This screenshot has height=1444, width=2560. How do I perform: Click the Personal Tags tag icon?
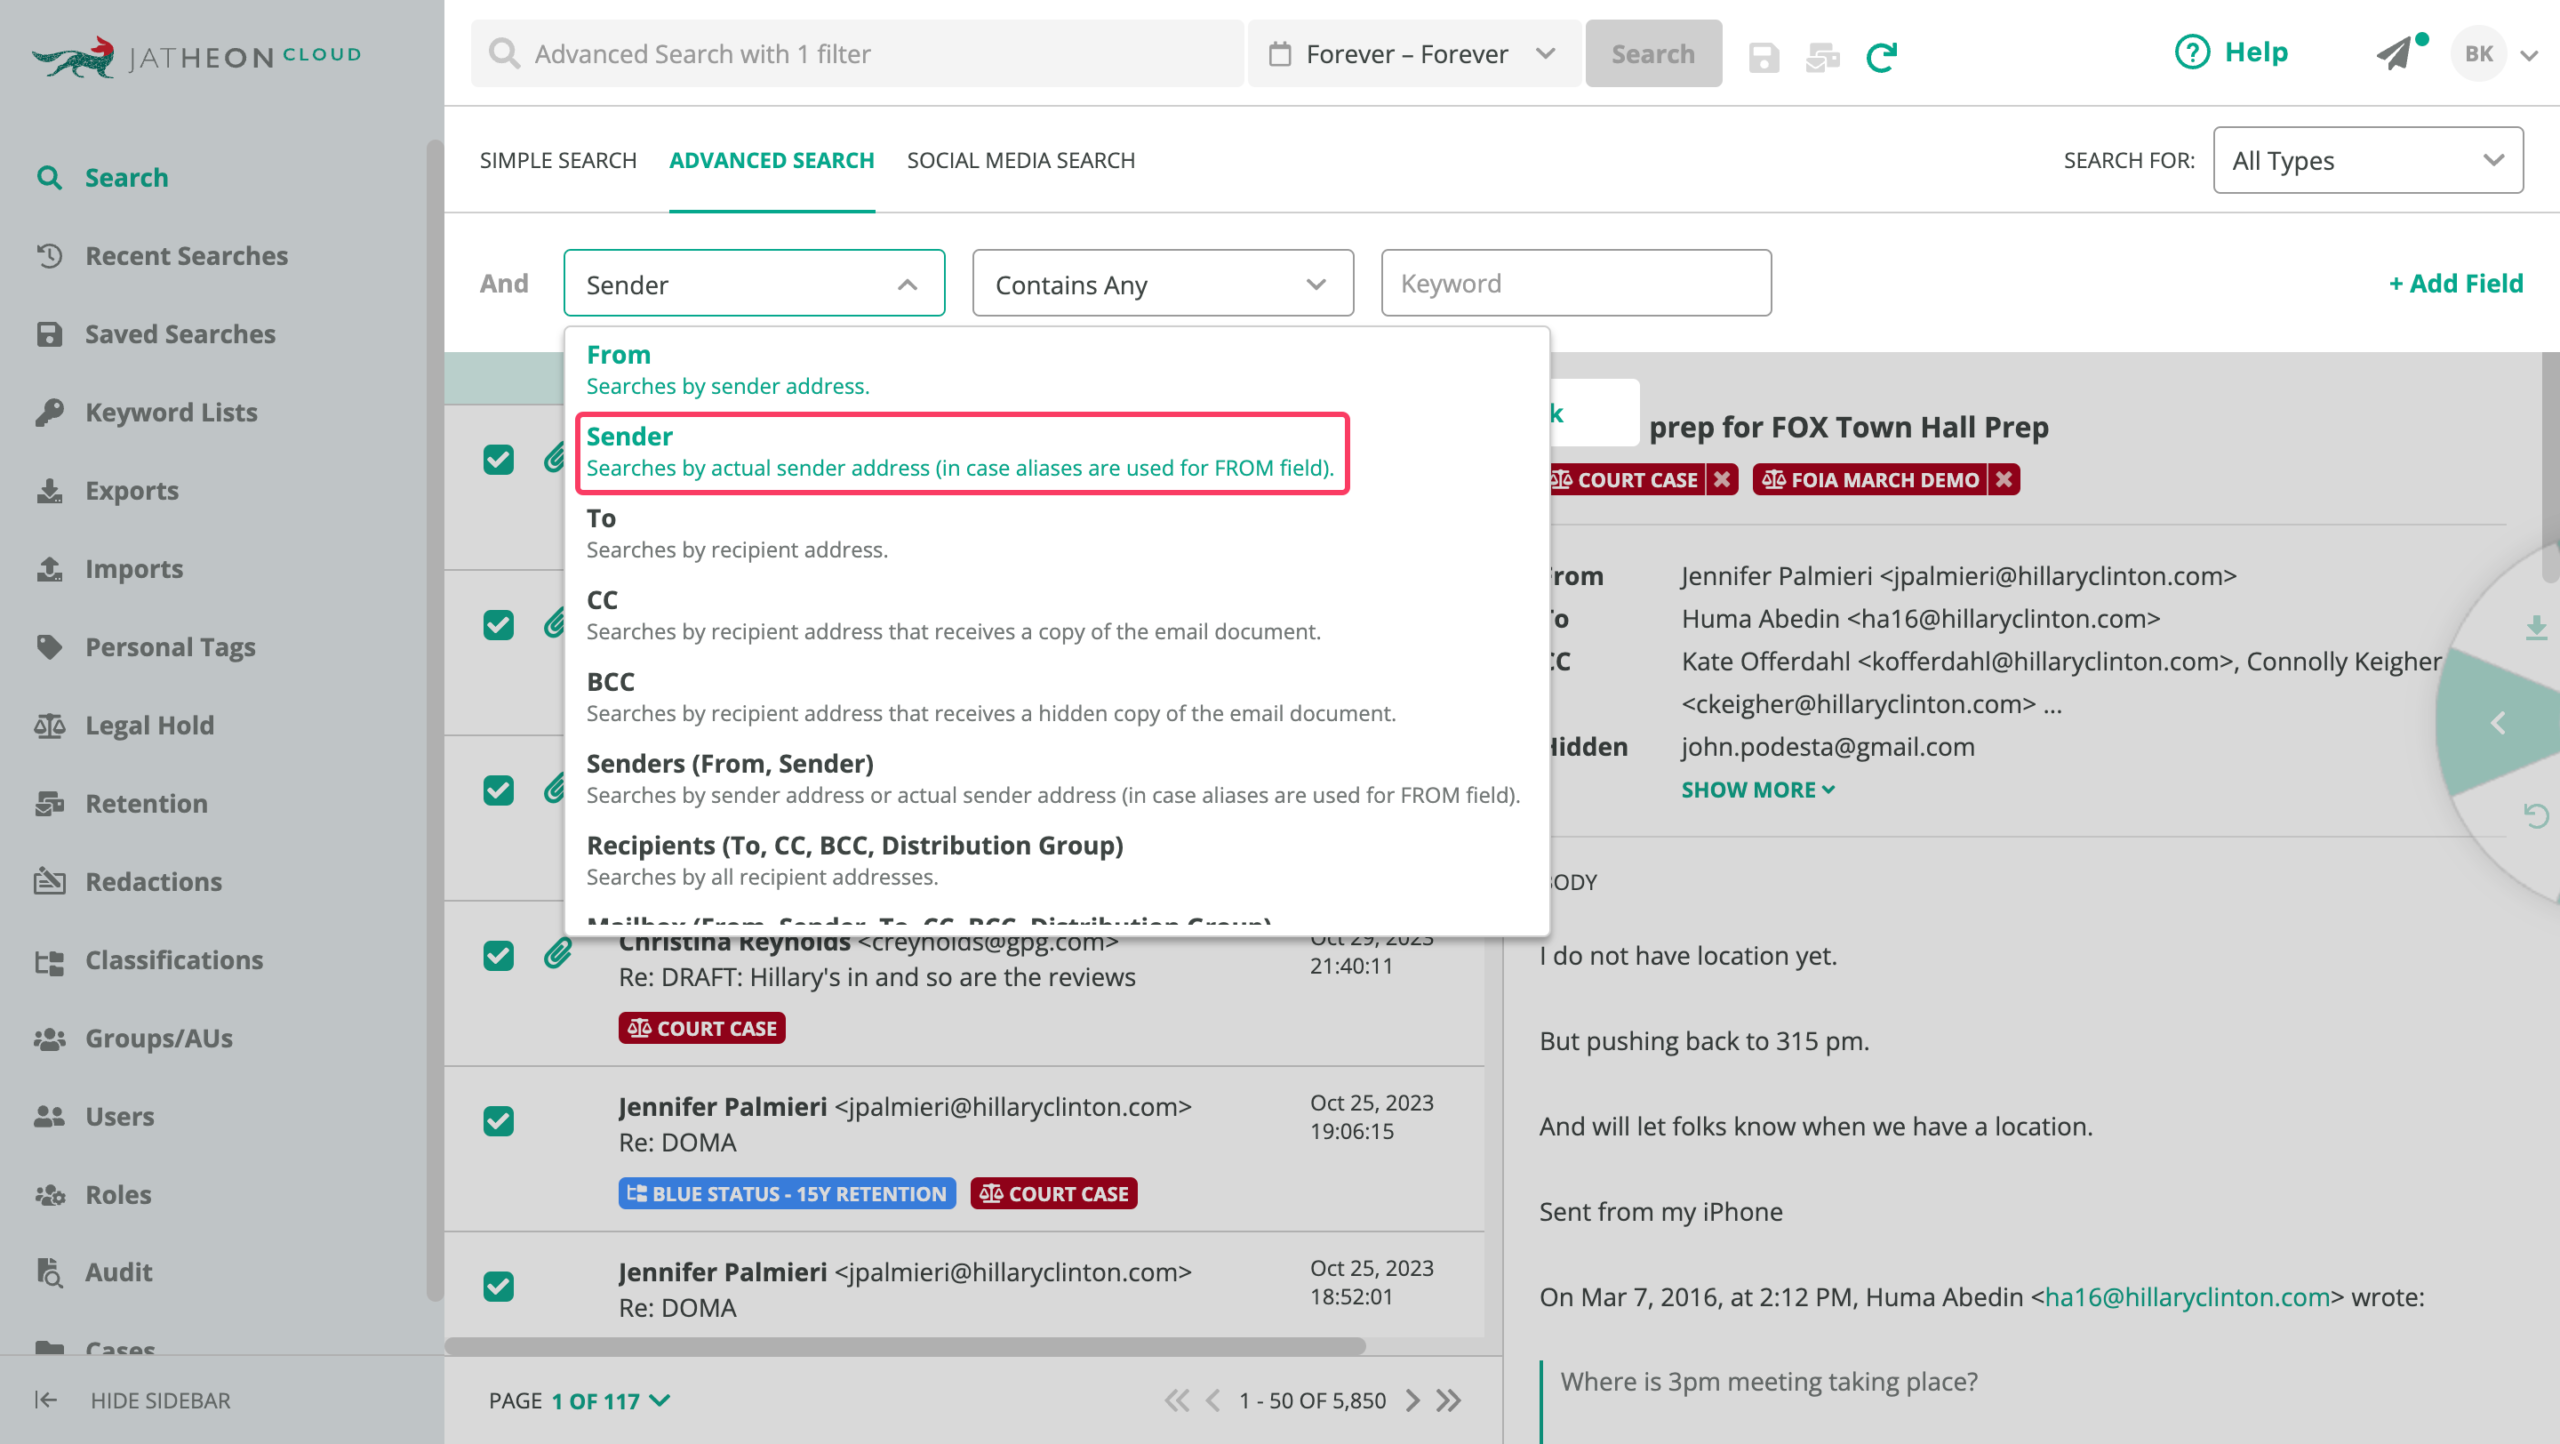pos(49,647)
